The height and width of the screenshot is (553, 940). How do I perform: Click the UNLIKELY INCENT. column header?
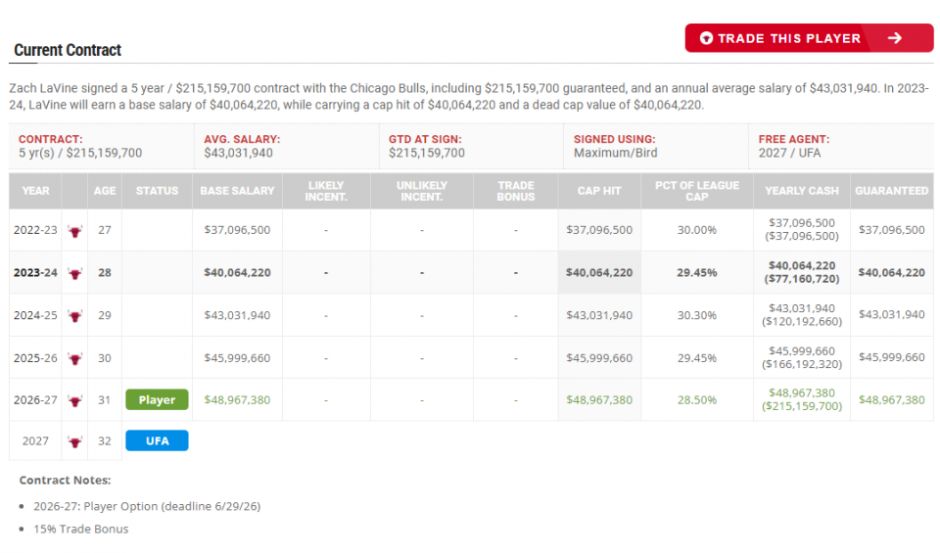(x=421, y=191)
